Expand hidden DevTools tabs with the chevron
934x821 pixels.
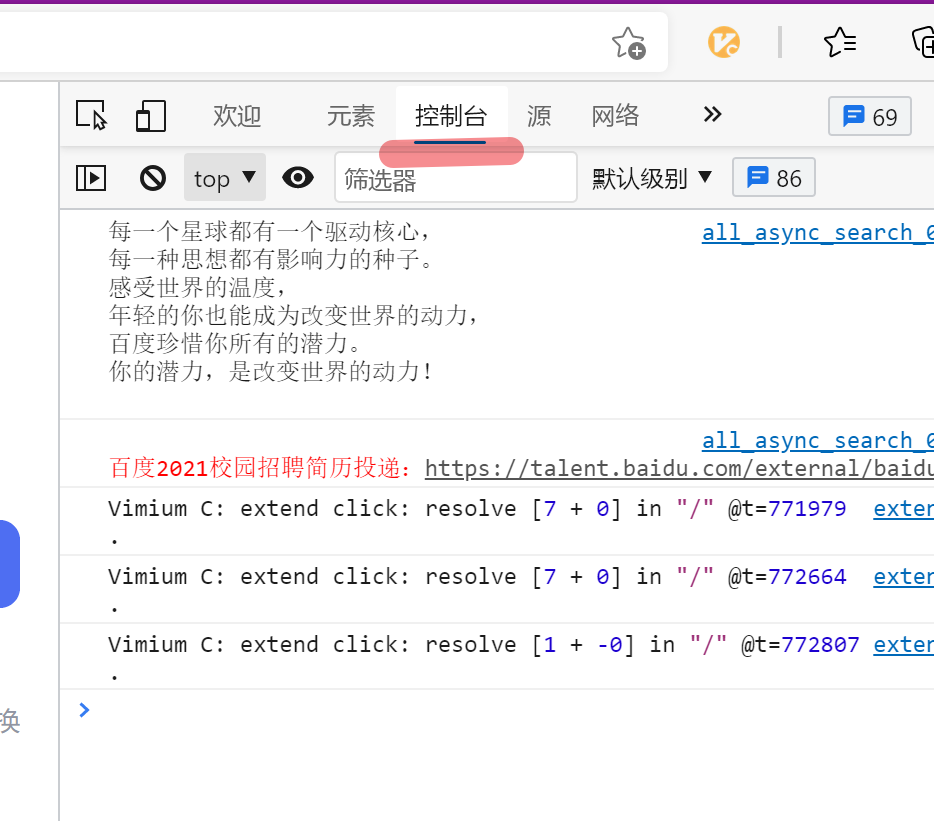(711, 114)
